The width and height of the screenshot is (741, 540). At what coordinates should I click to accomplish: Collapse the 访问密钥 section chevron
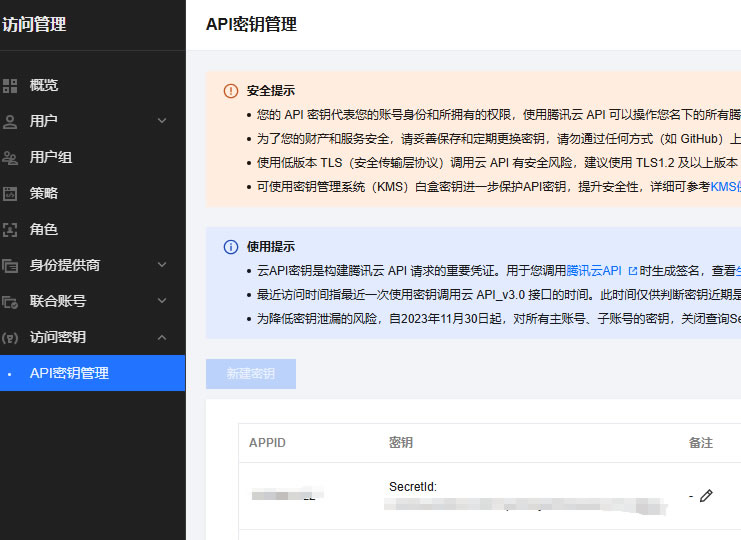click(x=162, y=337)
